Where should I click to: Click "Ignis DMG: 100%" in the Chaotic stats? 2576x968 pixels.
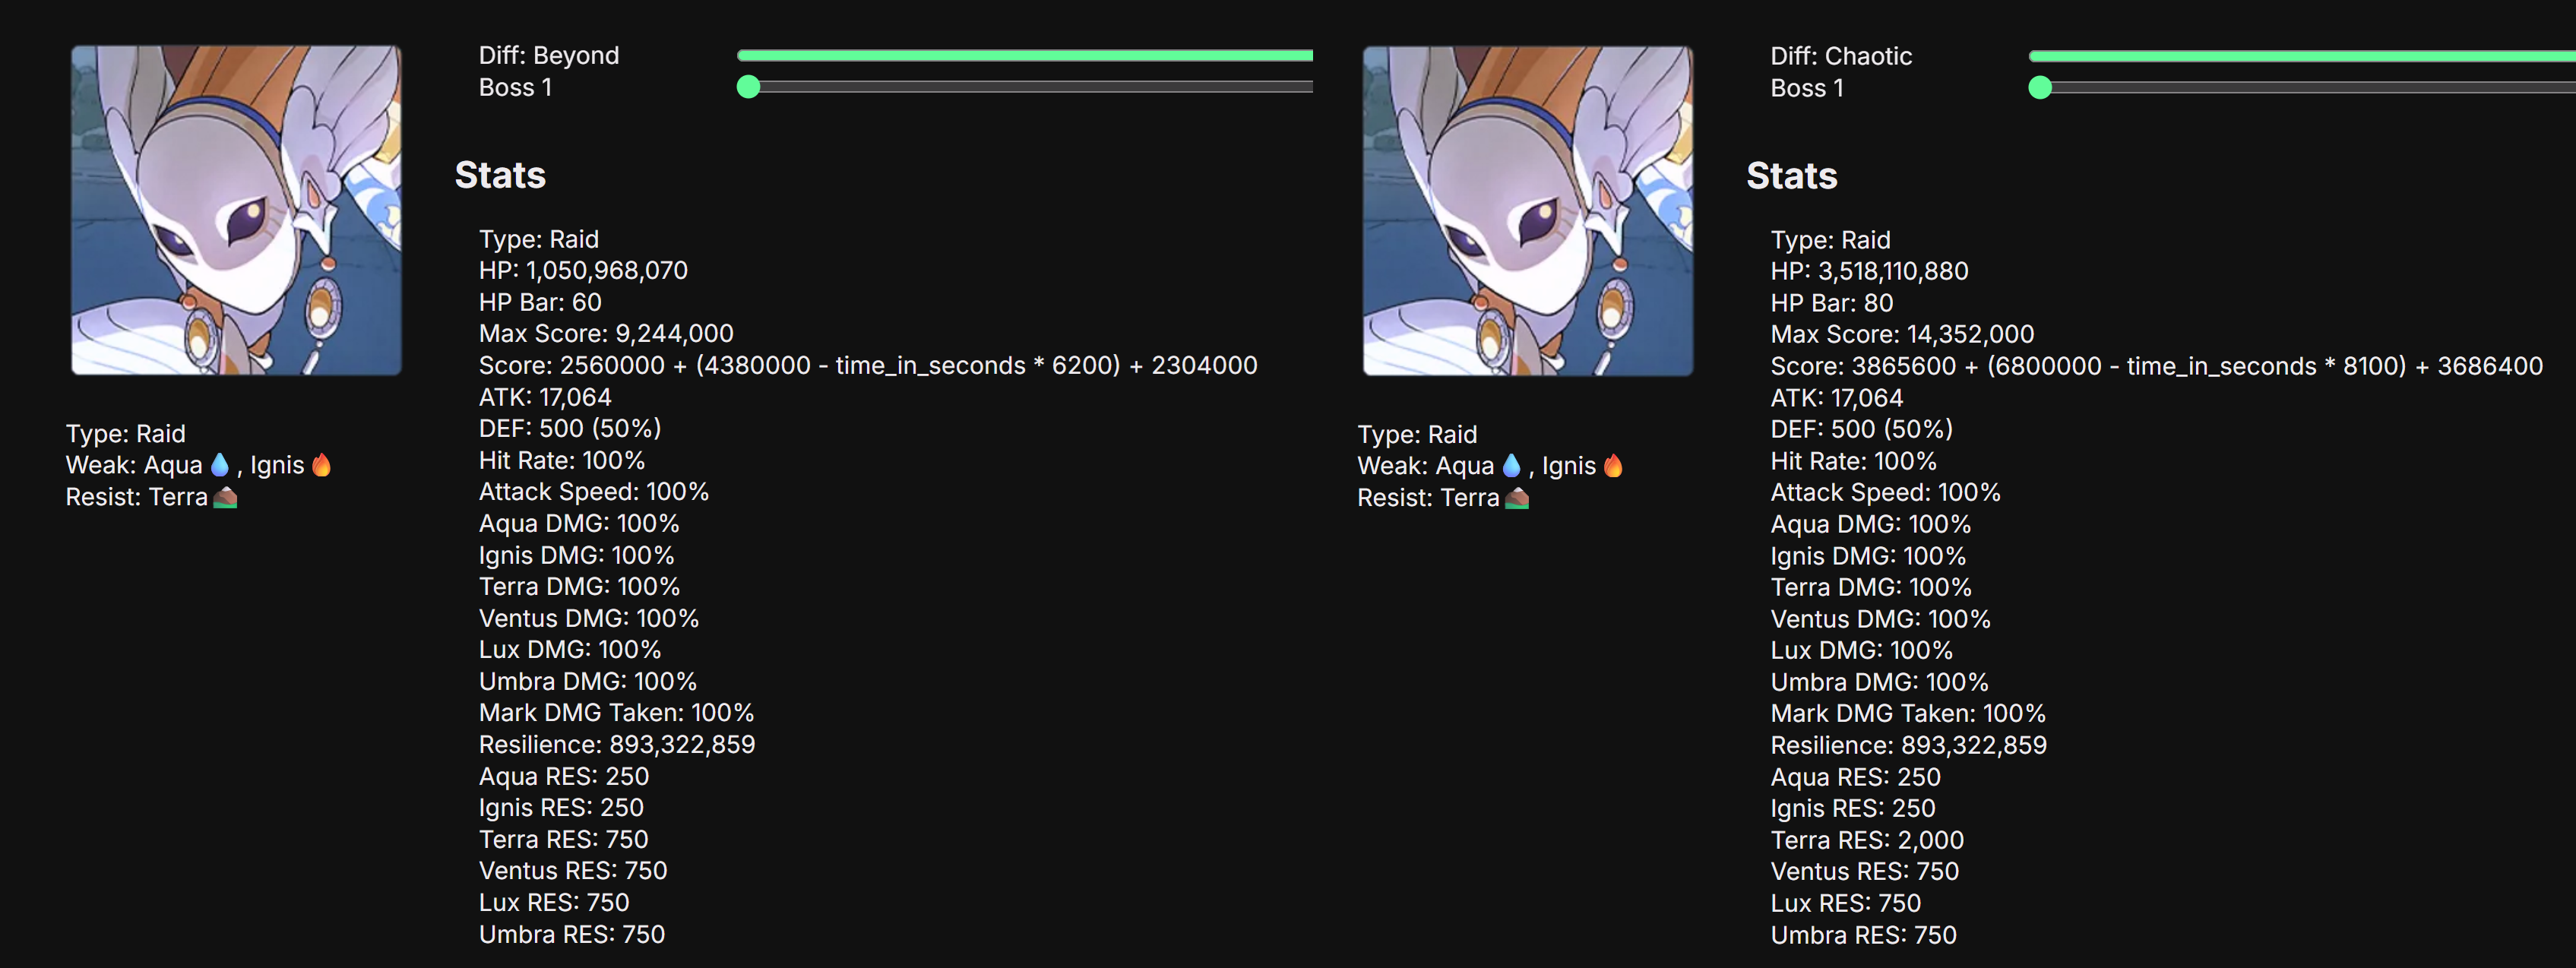point(1868,556)
